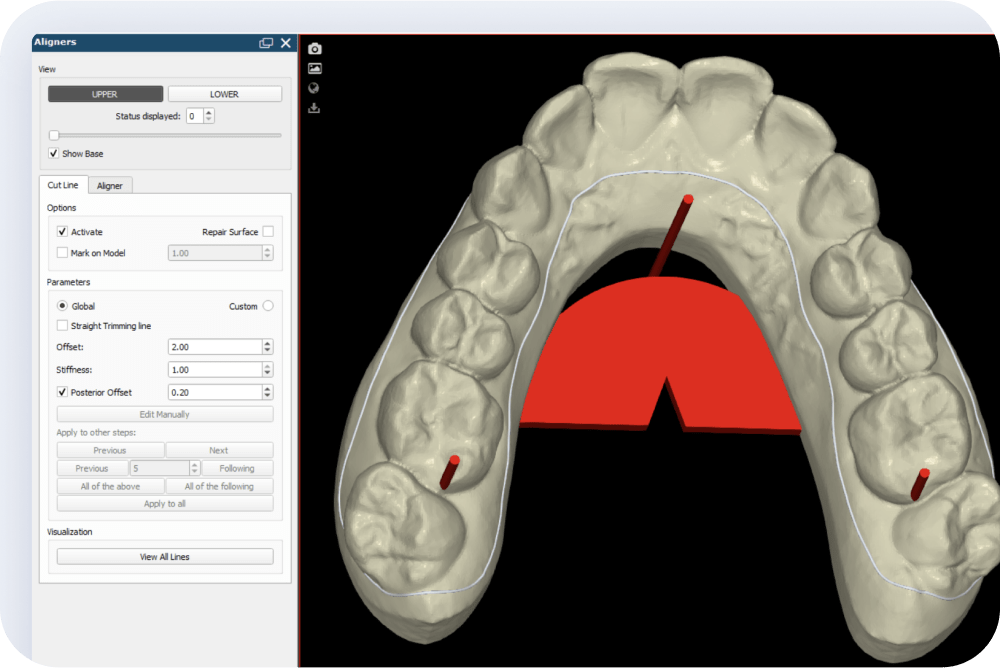Switch to the Cut Line tab

pos(62,185)
